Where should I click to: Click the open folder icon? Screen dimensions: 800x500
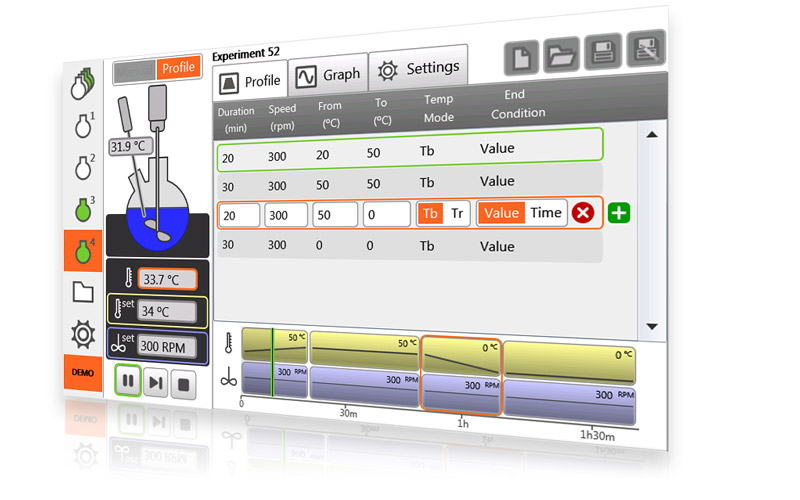pyautogui.click(x=561, y=55)
